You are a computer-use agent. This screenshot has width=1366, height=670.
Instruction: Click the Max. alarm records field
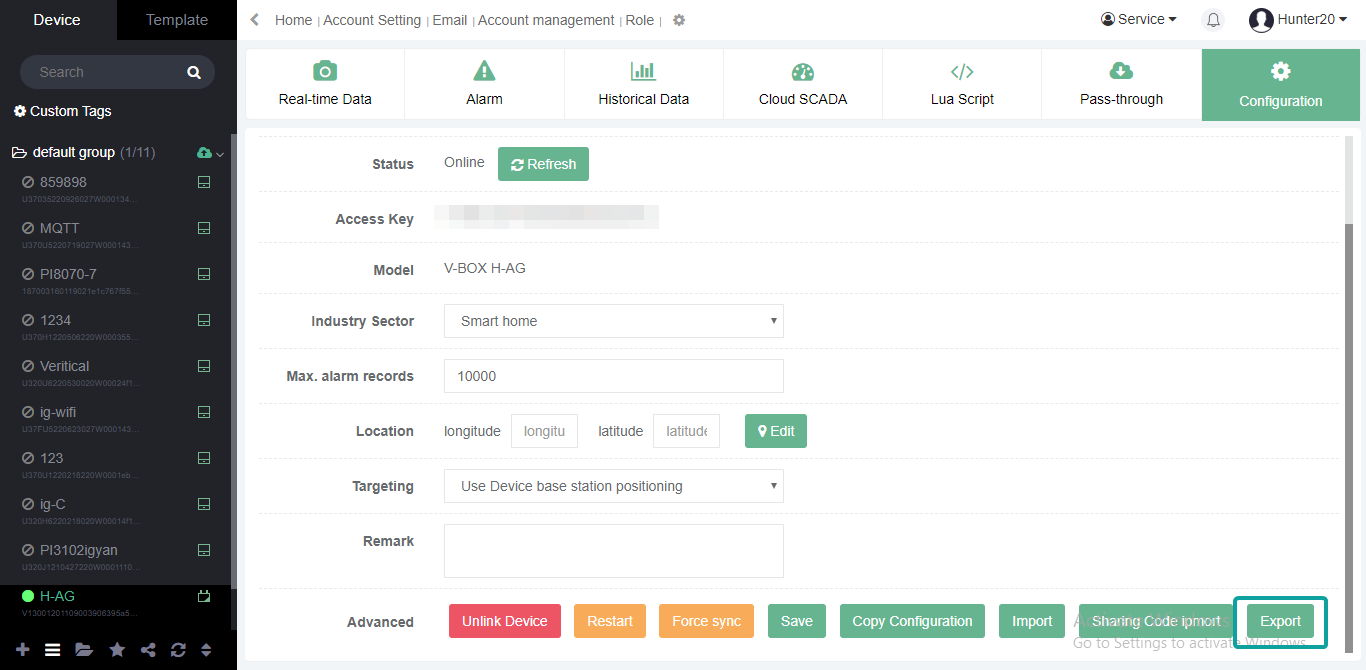[x=613, y=376]
